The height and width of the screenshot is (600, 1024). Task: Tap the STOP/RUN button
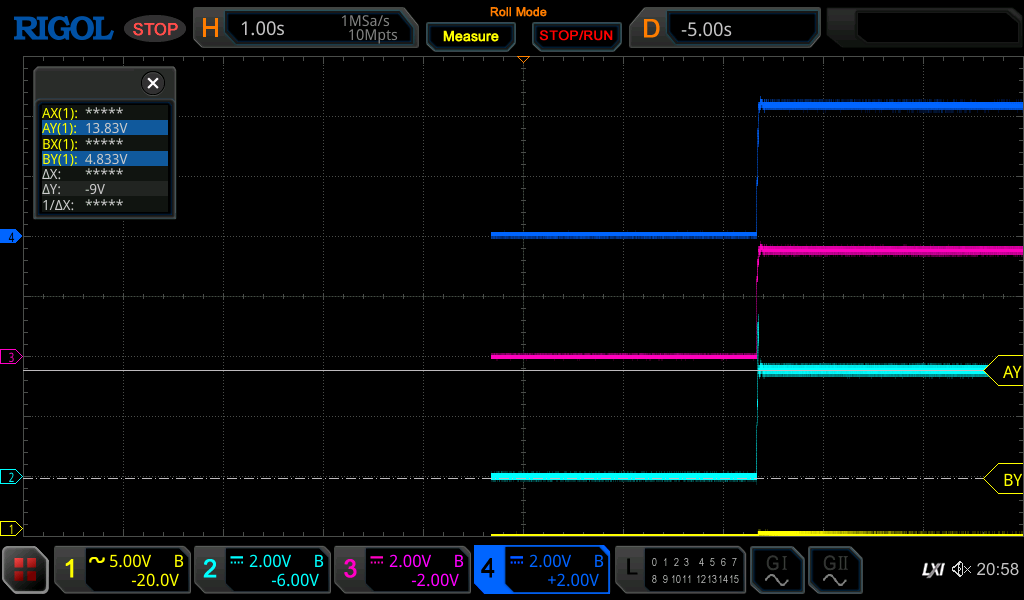pos(576,36)
